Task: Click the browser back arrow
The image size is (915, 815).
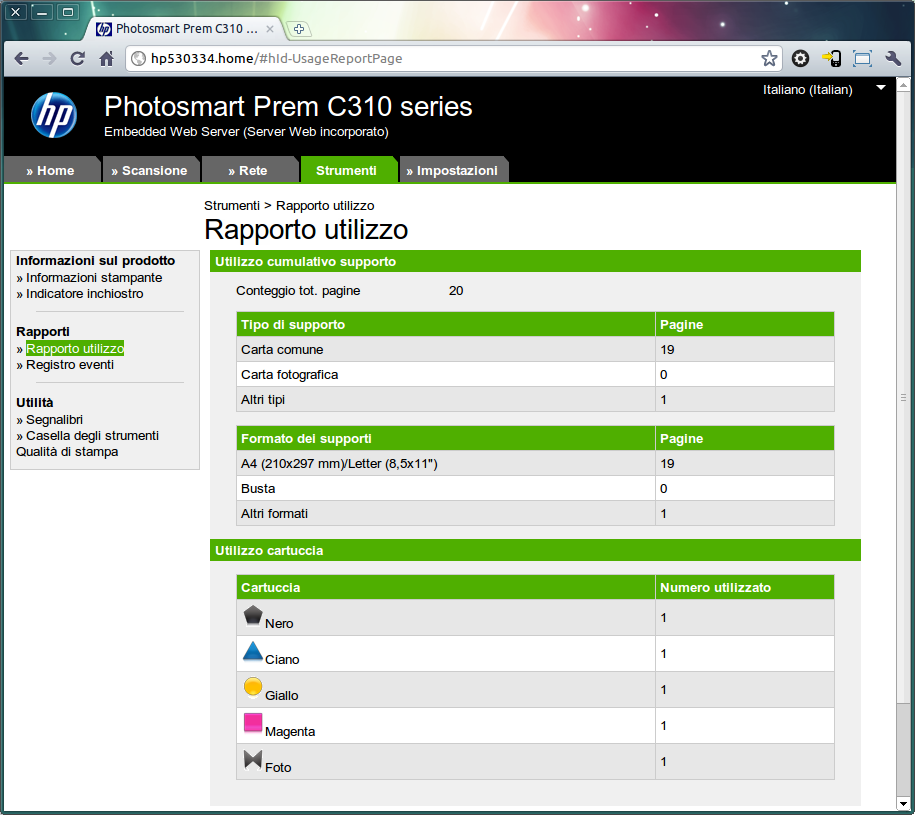Action: (x=22, y=58)
